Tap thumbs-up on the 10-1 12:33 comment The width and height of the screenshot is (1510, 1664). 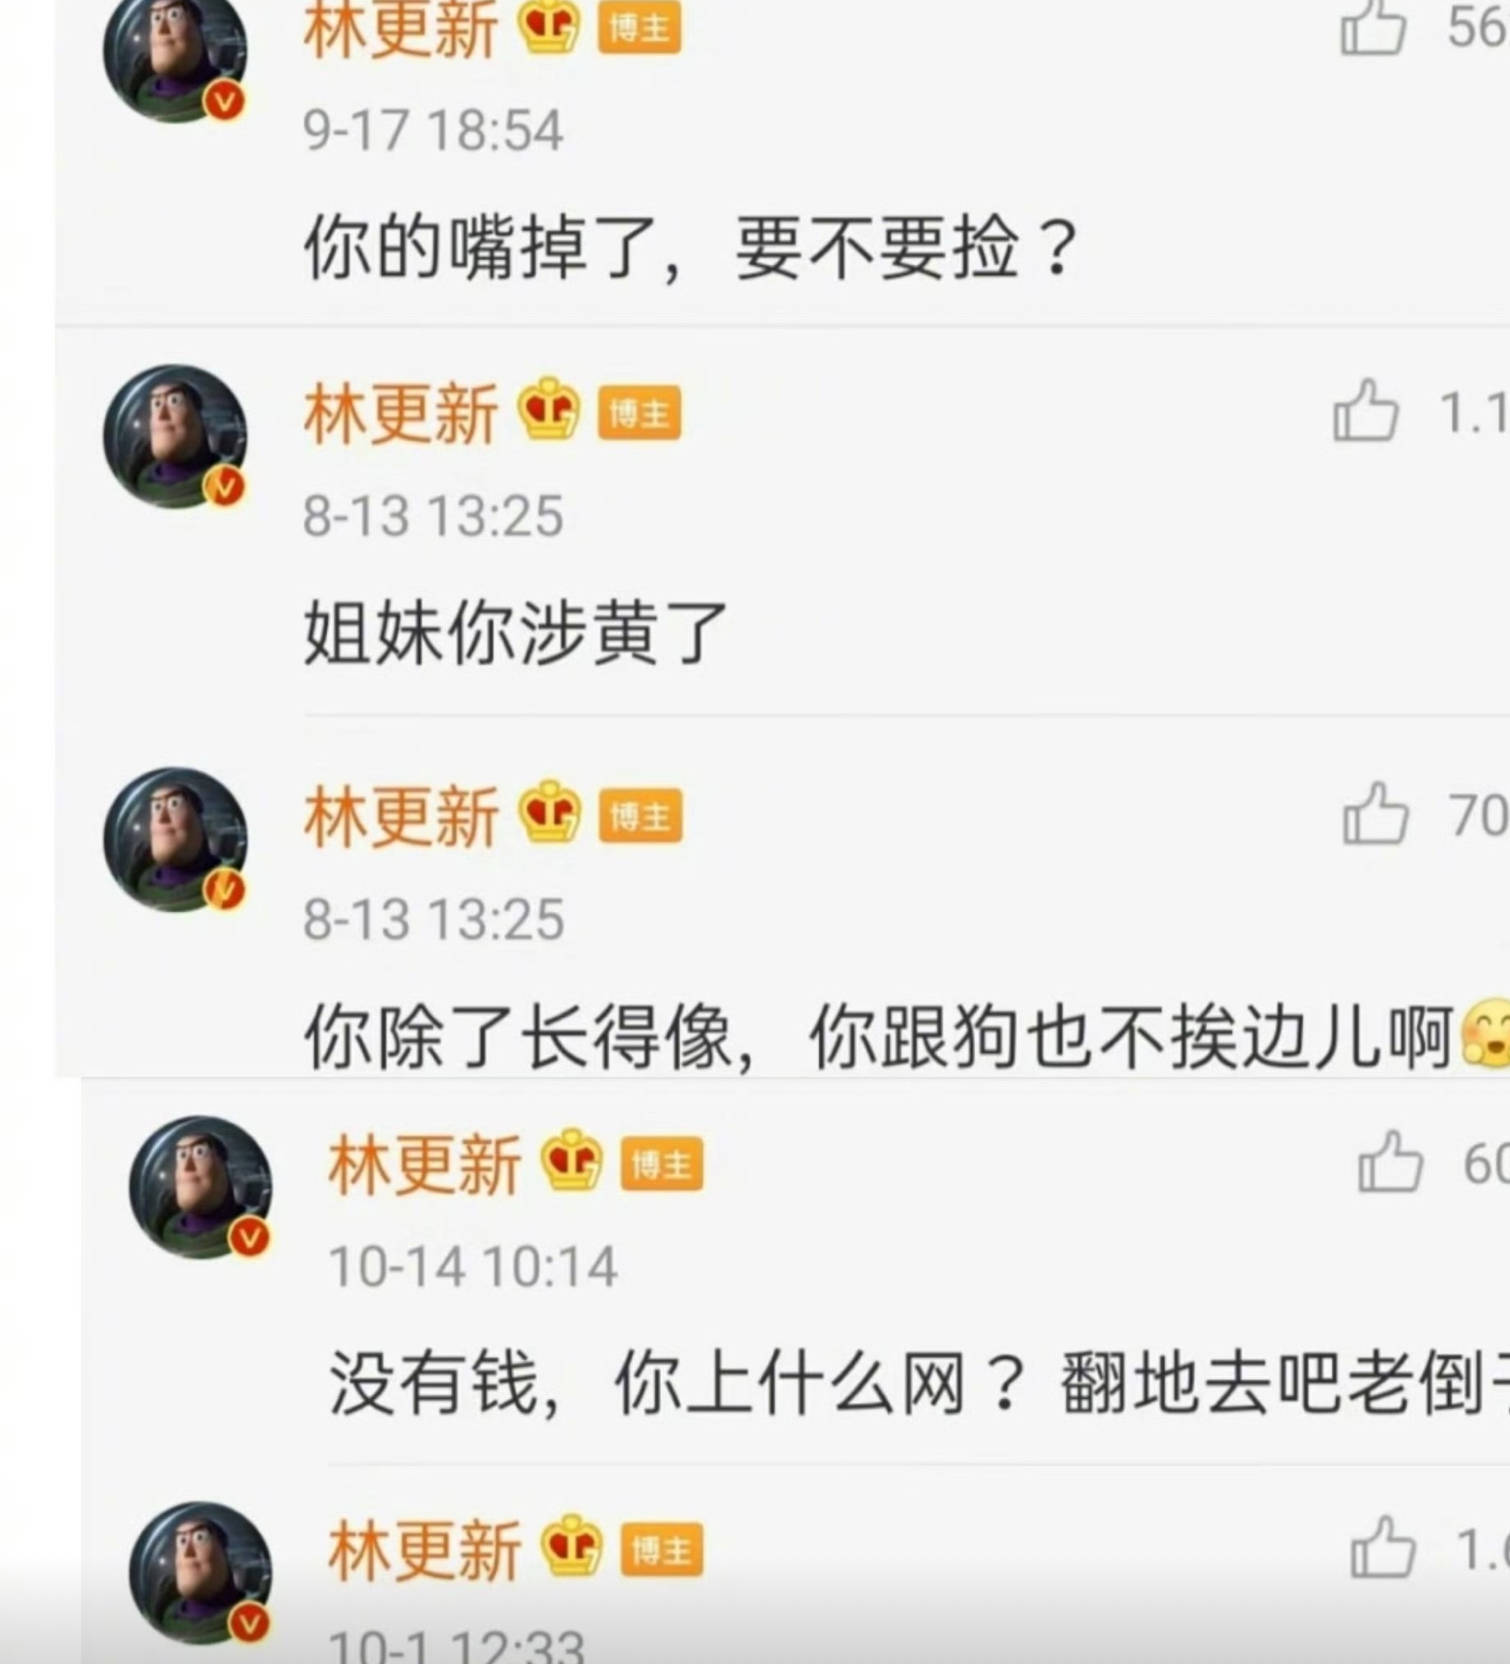click(1382, 1547)
